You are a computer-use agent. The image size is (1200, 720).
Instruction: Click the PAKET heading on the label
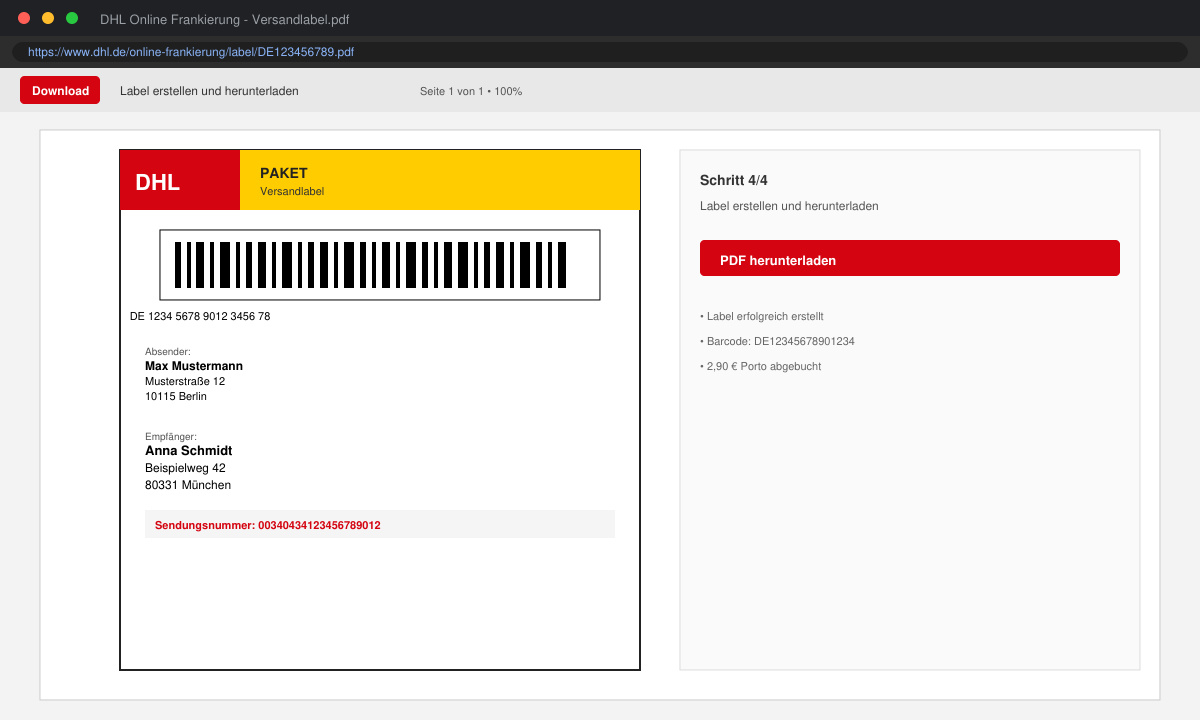[x=284, y=173]
